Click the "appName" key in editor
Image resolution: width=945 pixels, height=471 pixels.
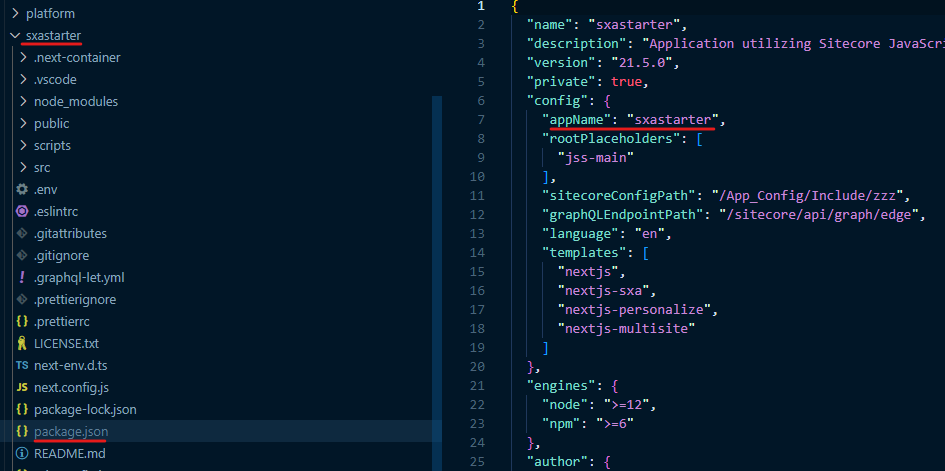point(576,119)
